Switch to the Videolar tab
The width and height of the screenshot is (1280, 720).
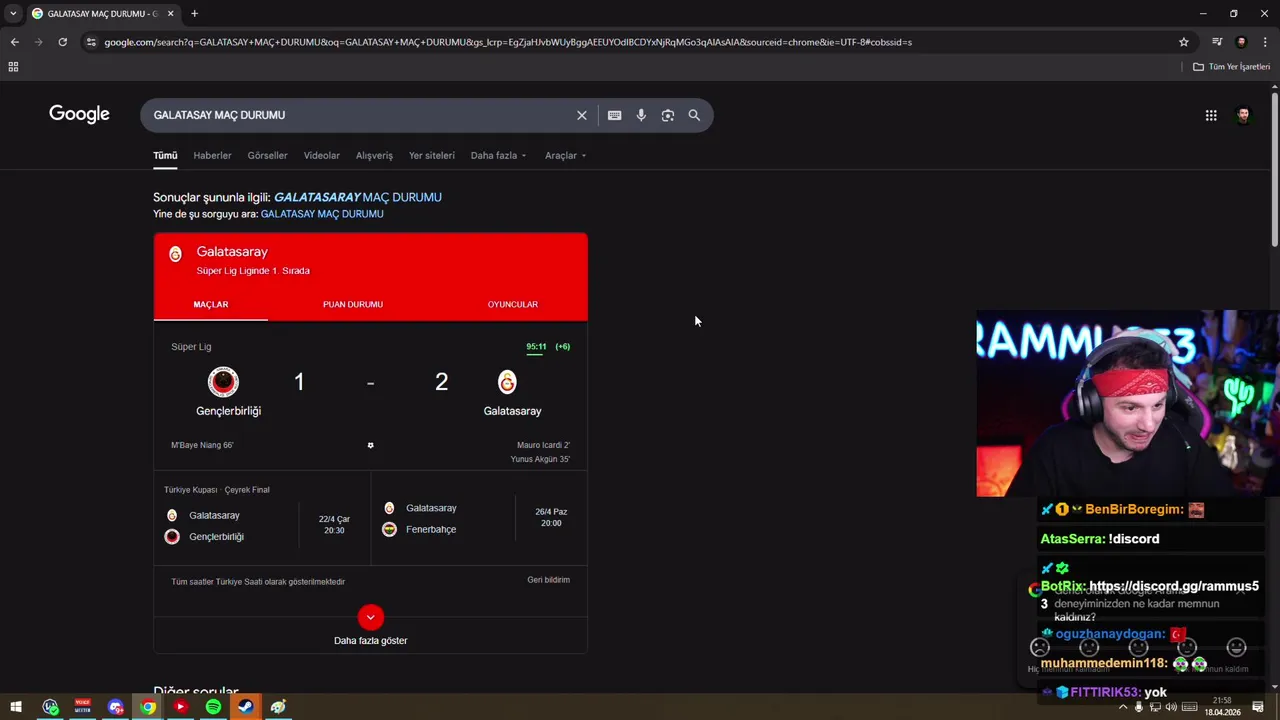point(322,155)
